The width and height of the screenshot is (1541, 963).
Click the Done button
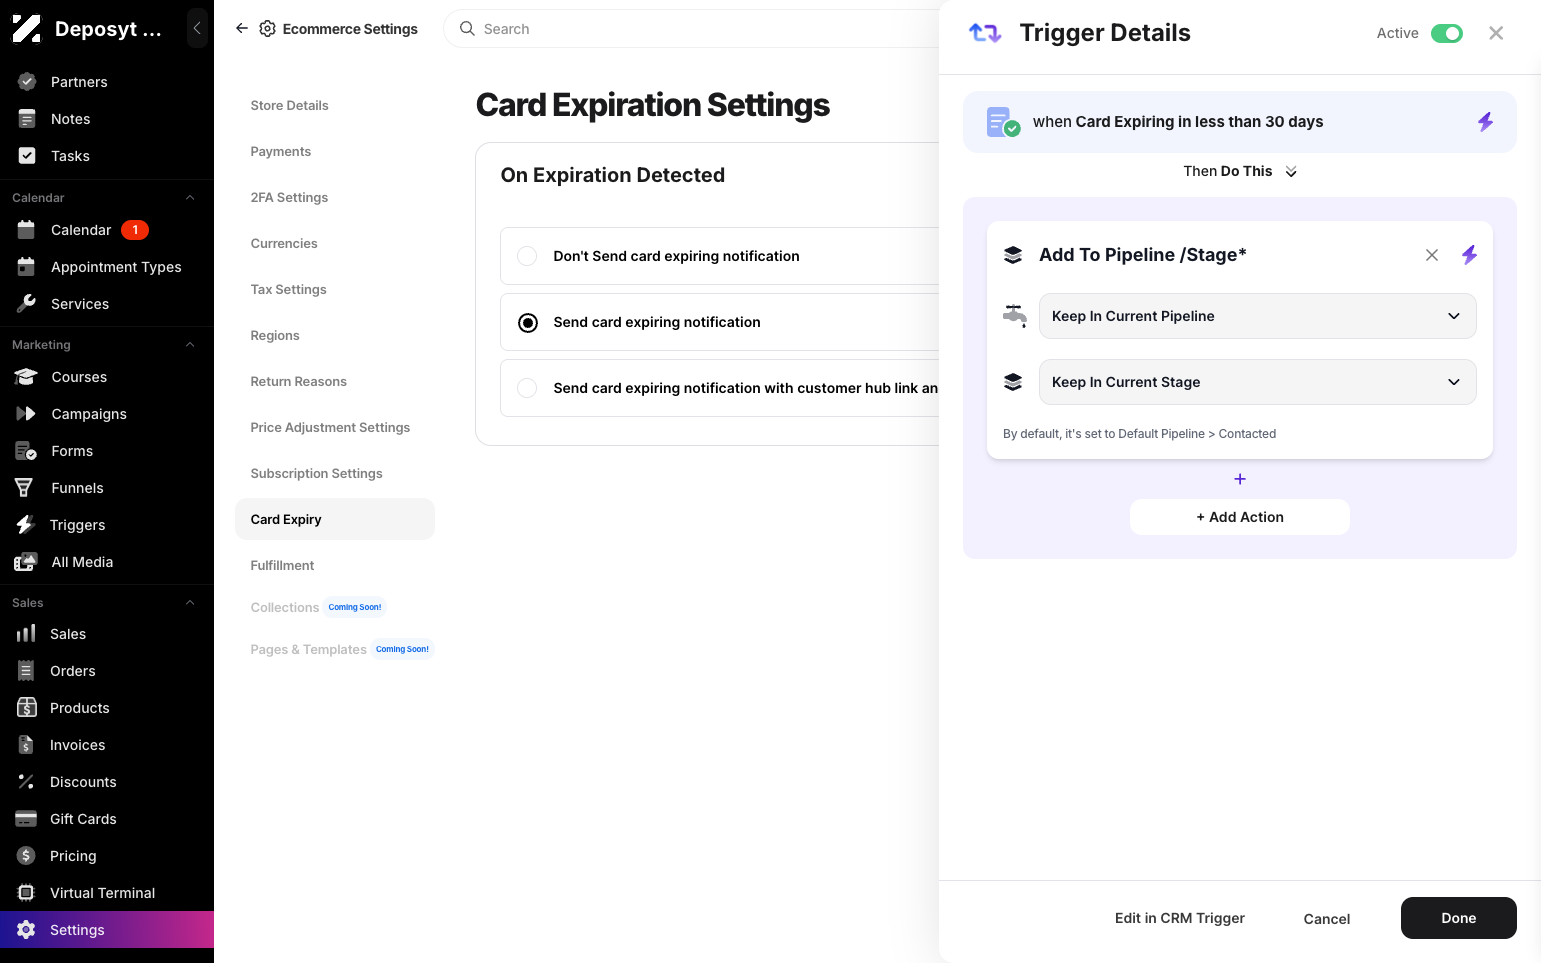pos(1459,918)
